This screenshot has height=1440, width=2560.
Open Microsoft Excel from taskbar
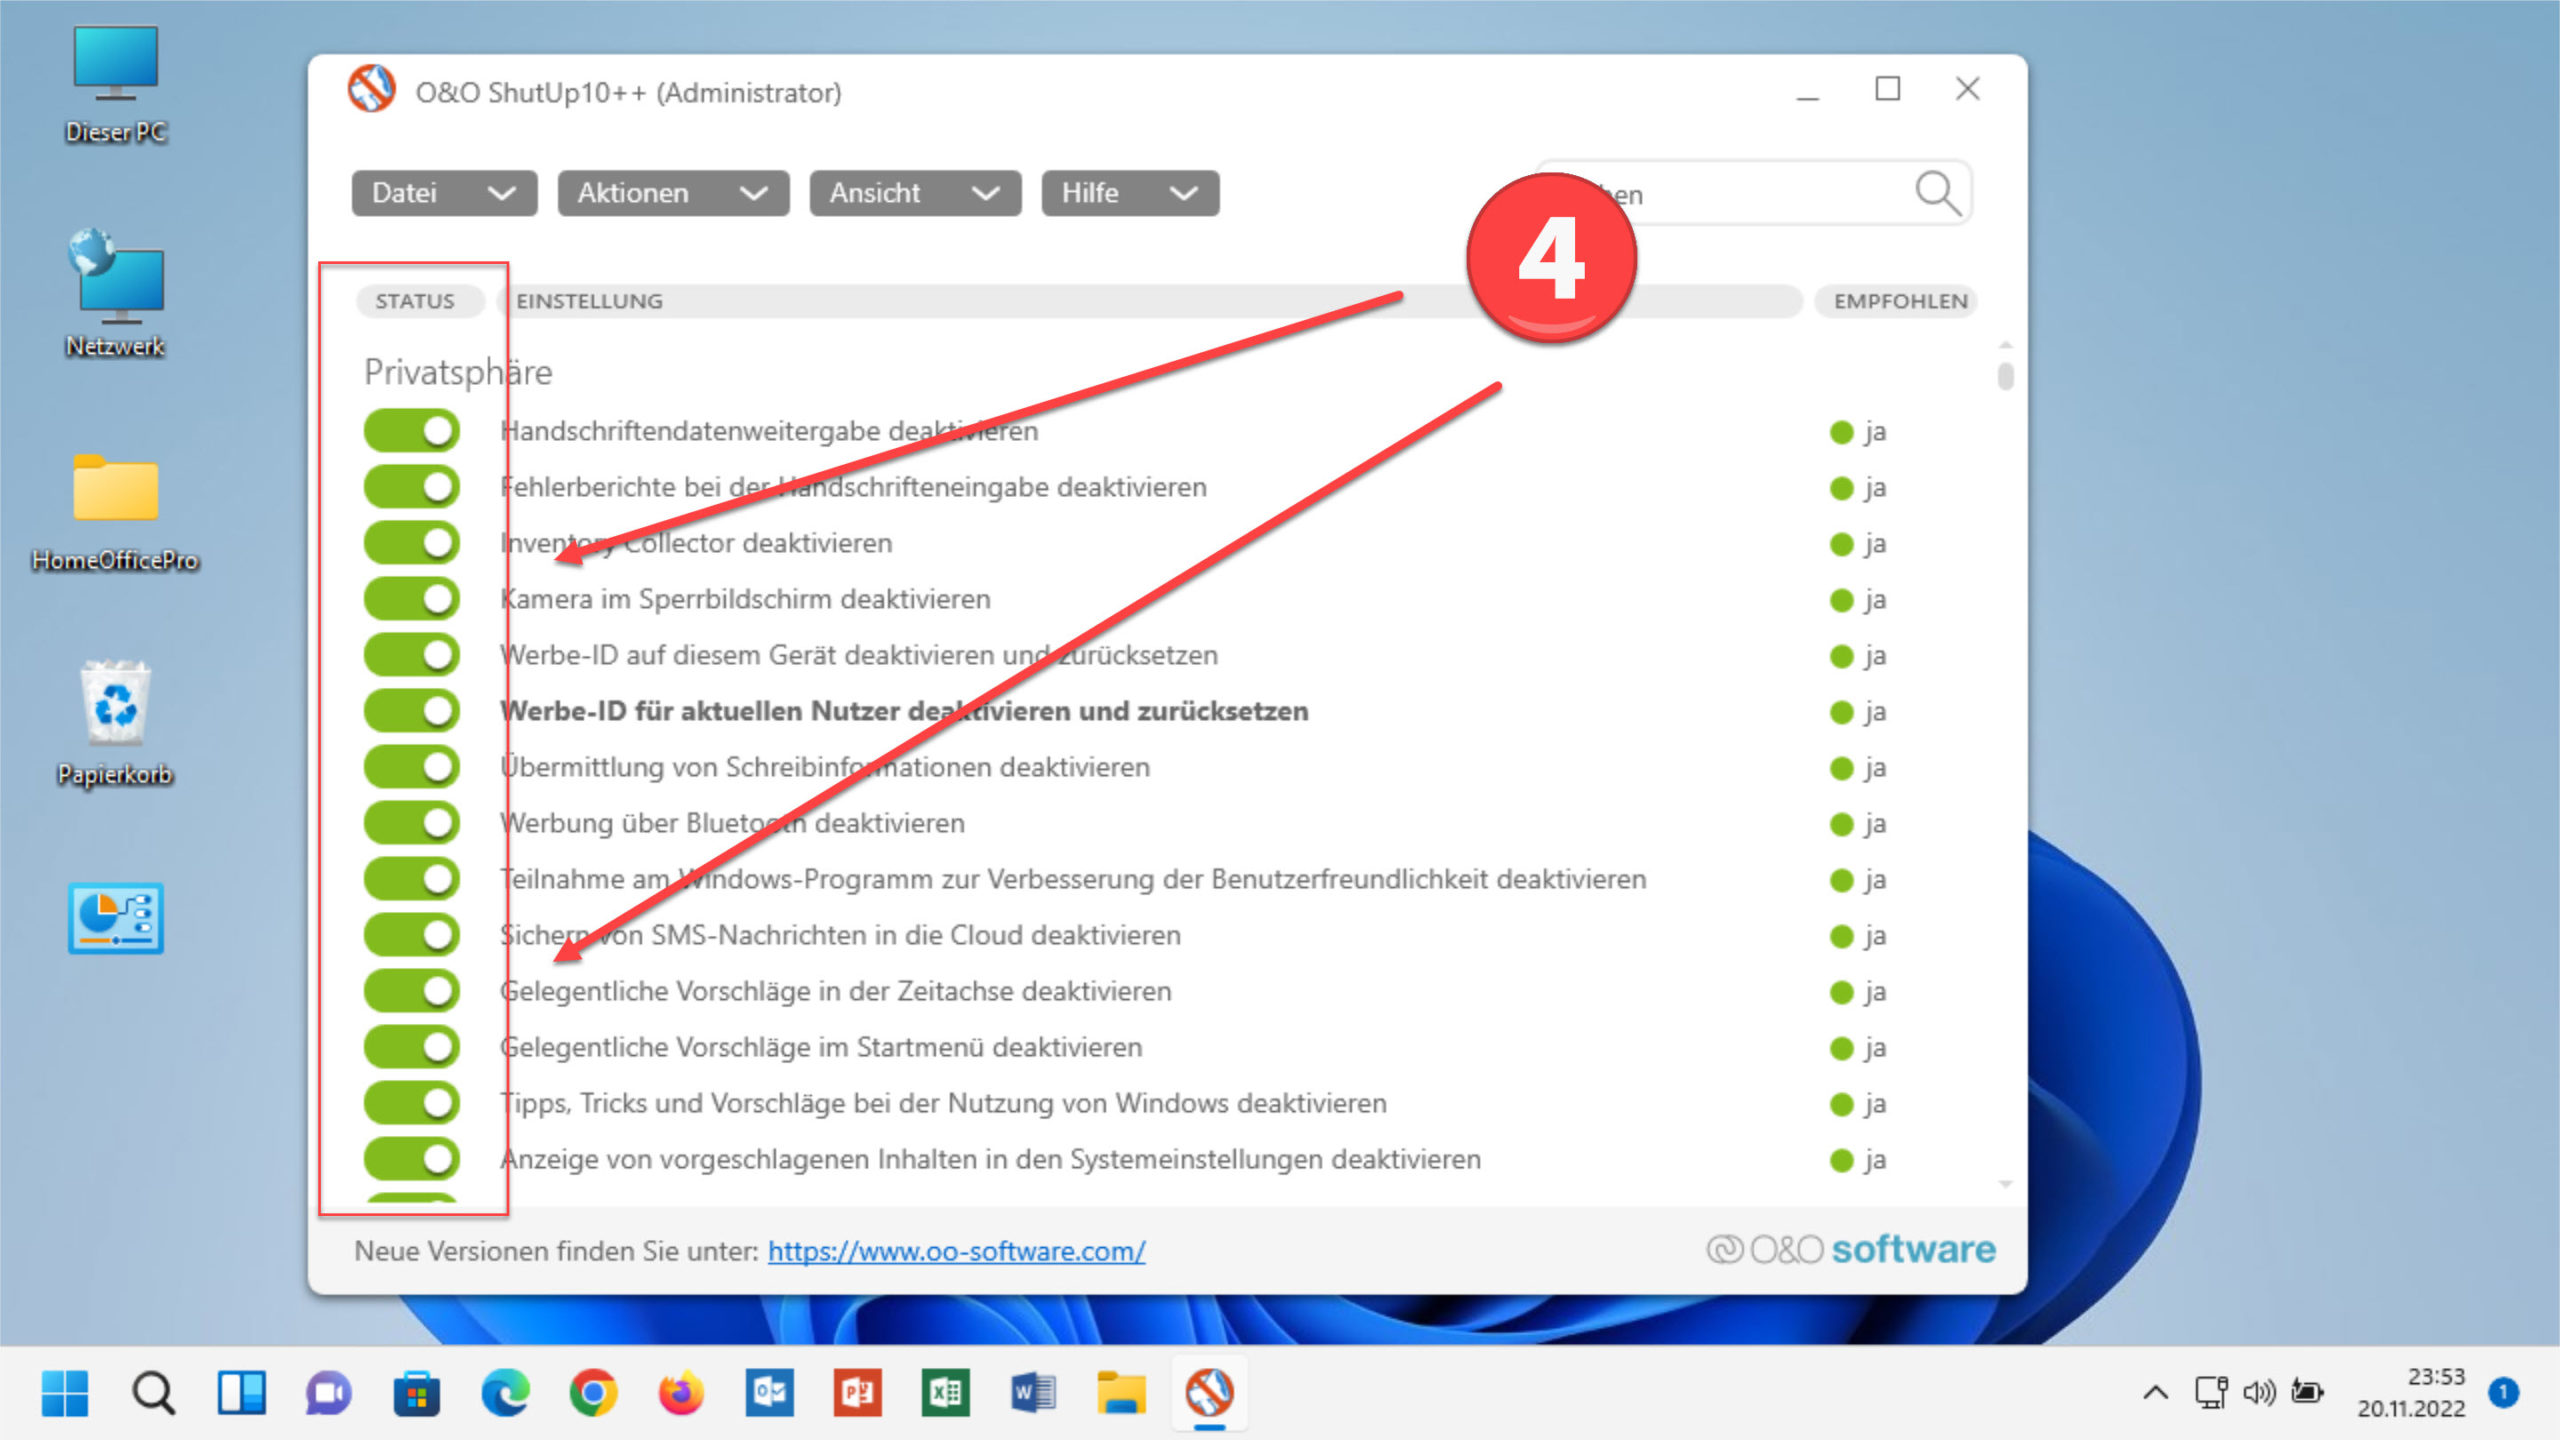tap(945, 1391)
